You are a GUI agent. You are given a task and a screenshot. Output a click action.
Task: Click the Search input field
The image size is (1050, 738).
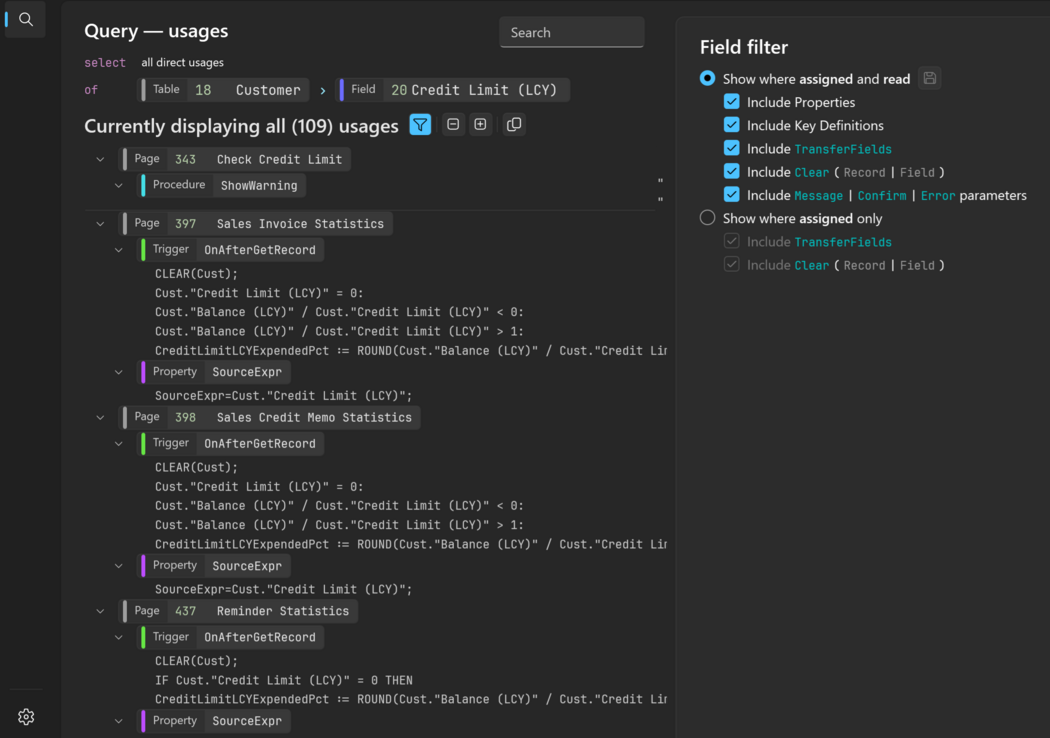coord(572,32)
